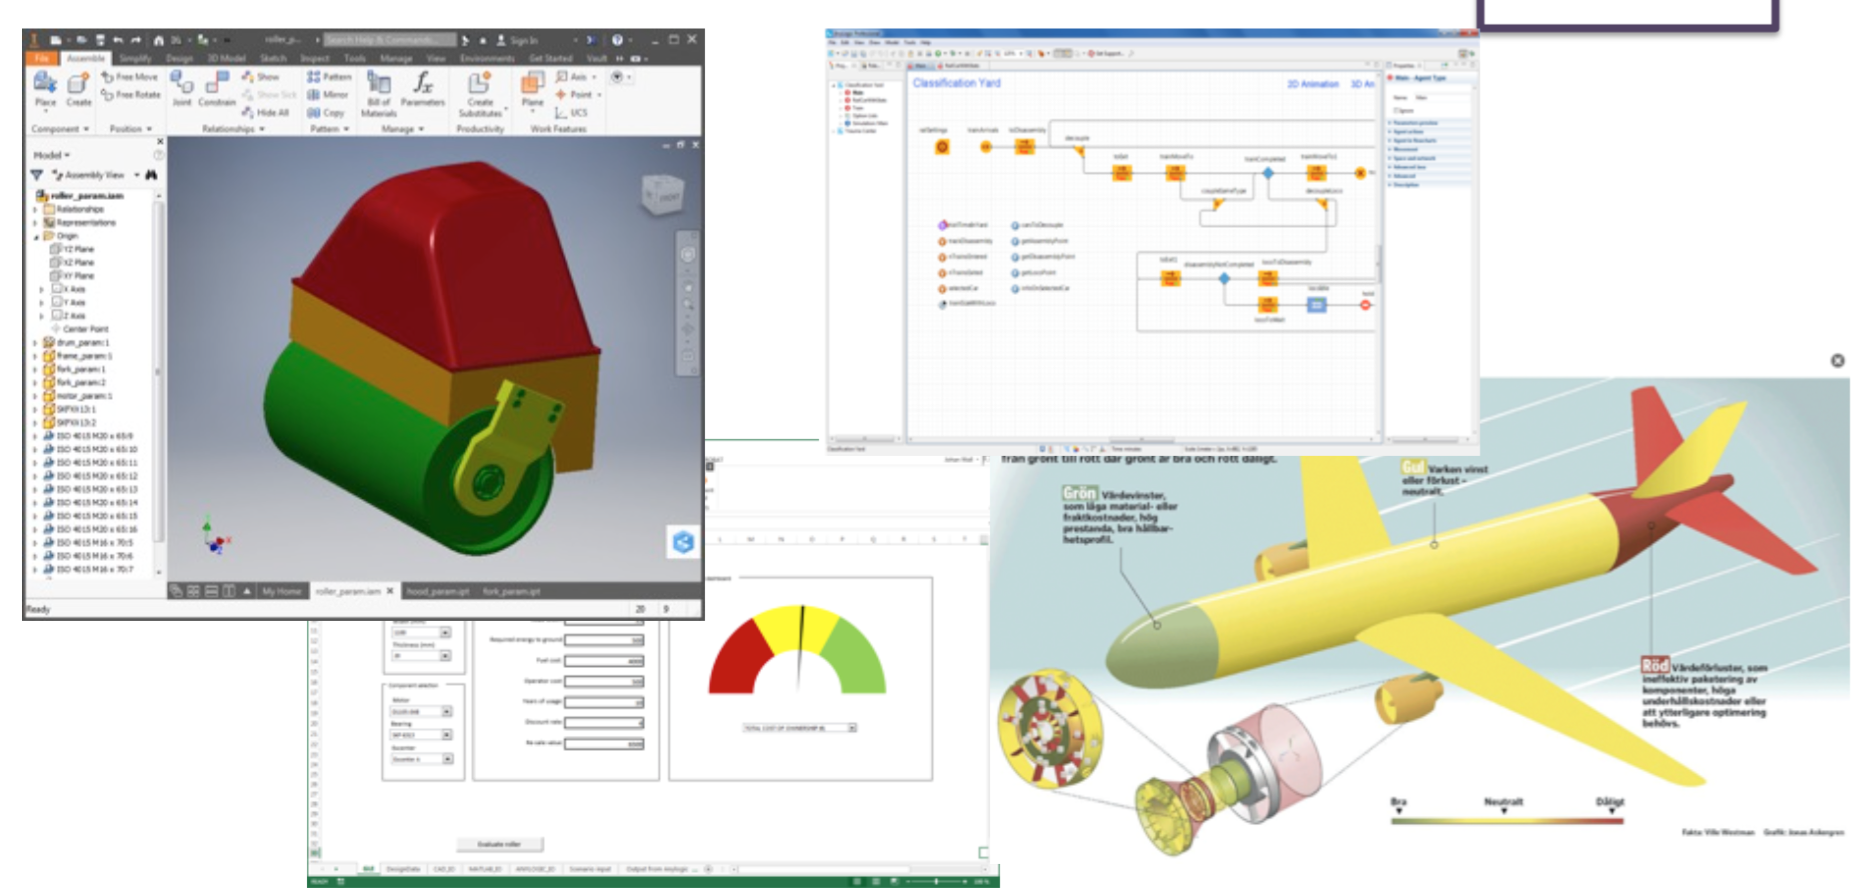Click the Create component tool
1870x894 pixels.
(x=79, y=88)
